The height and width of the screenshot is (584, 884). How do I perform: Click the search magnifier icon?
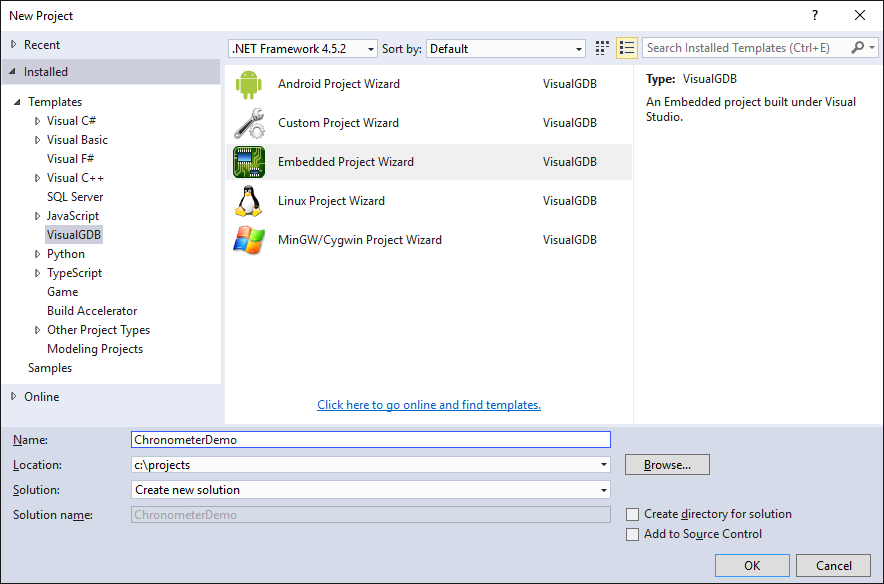pos(858,48)
